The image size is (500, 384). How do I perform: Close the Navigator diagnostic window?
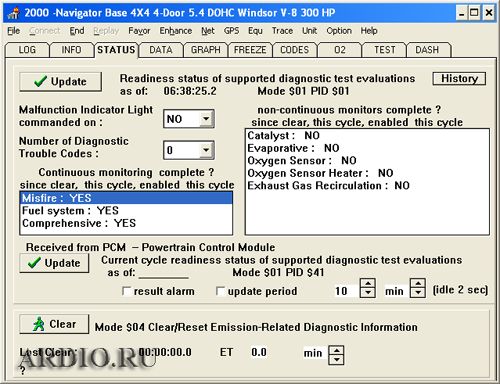click(488, 13)
